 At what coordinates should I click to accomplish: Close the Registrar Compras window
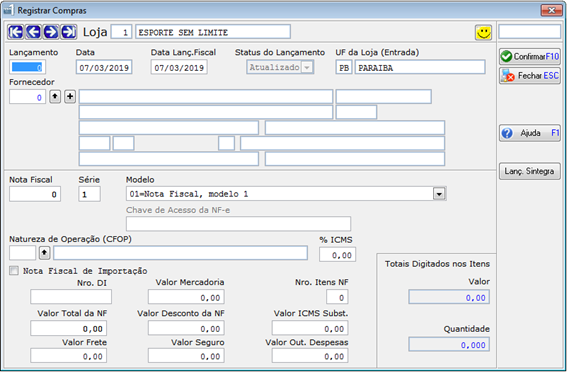point(551,10)
